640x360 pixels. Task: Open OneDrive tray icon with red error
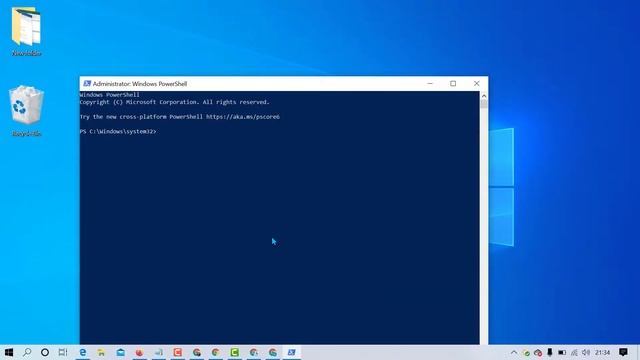pyautogui.click(x=538, y=352)
